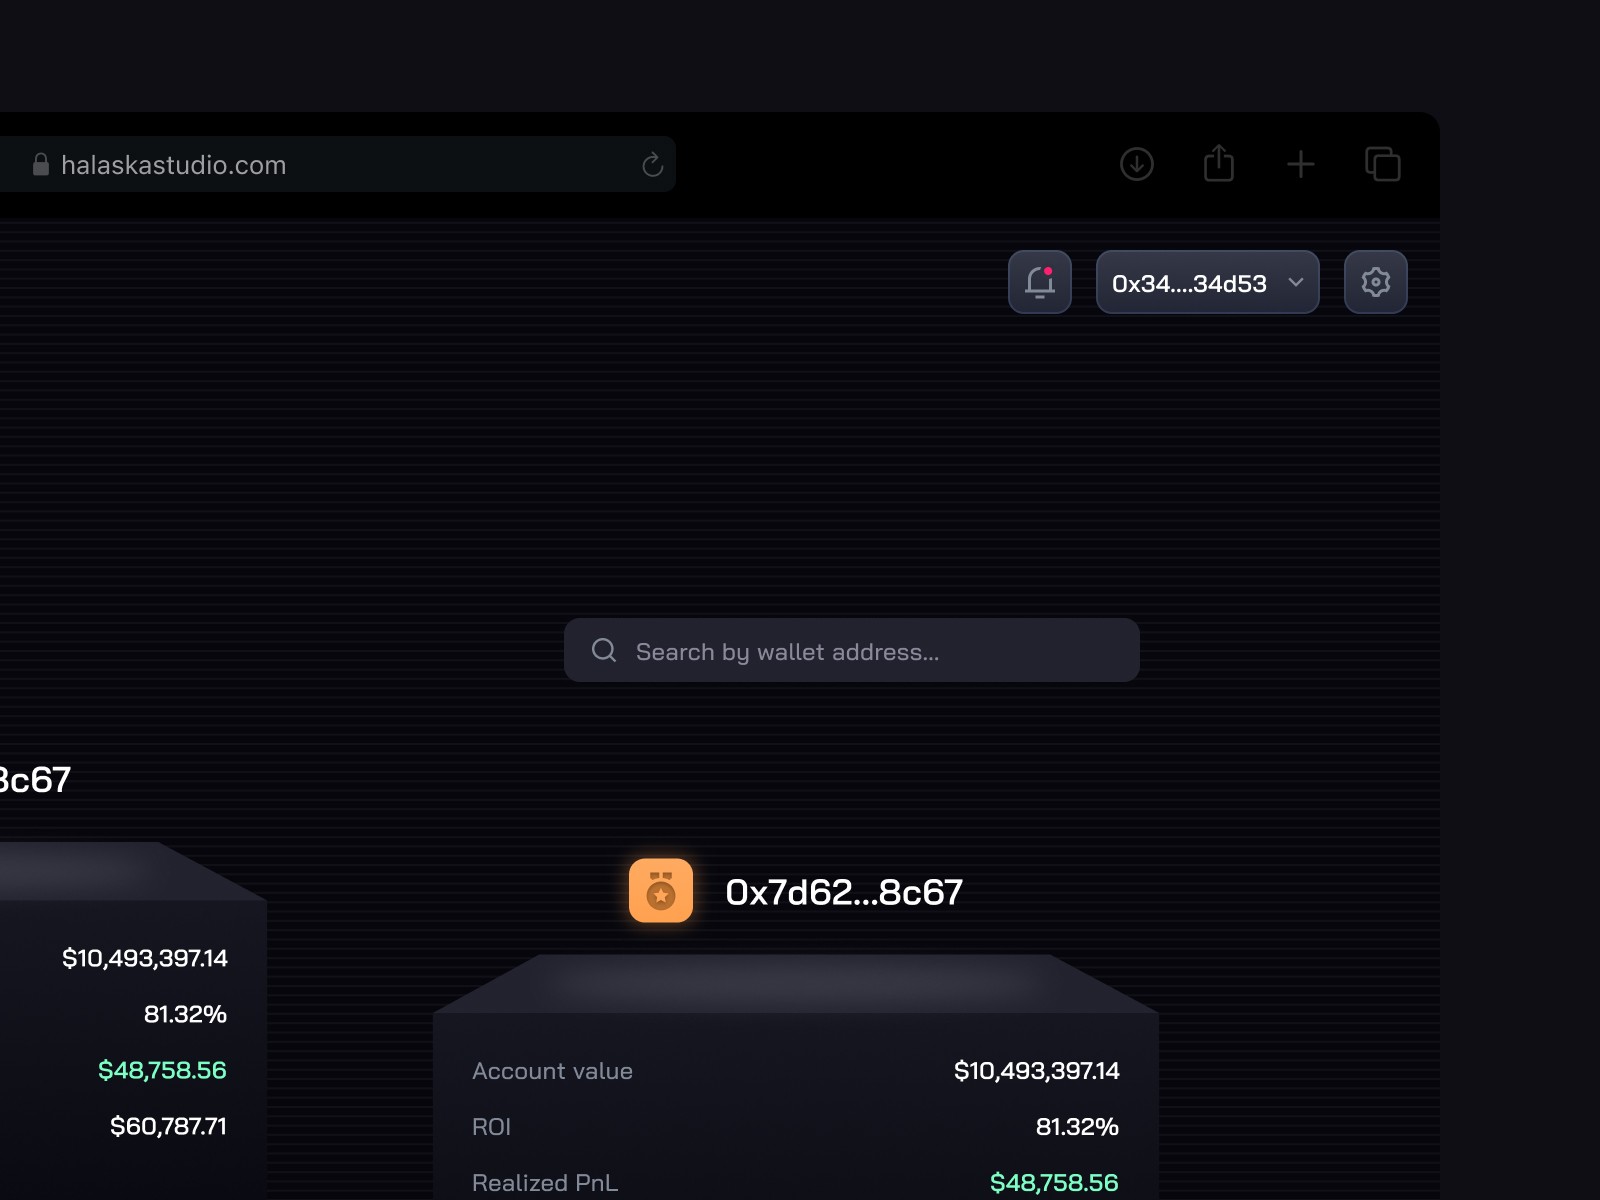Click 81.32% in left card

185,1014
